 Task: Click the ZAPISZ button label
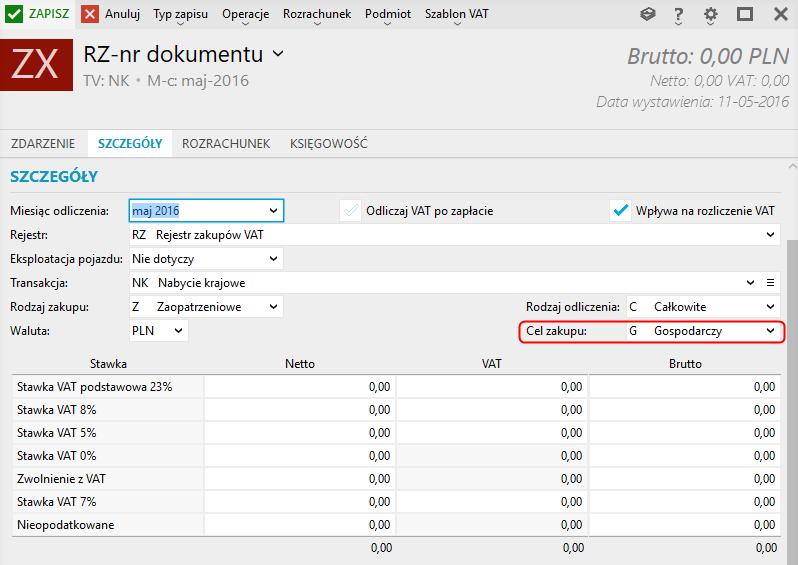[x=49, y=14]
